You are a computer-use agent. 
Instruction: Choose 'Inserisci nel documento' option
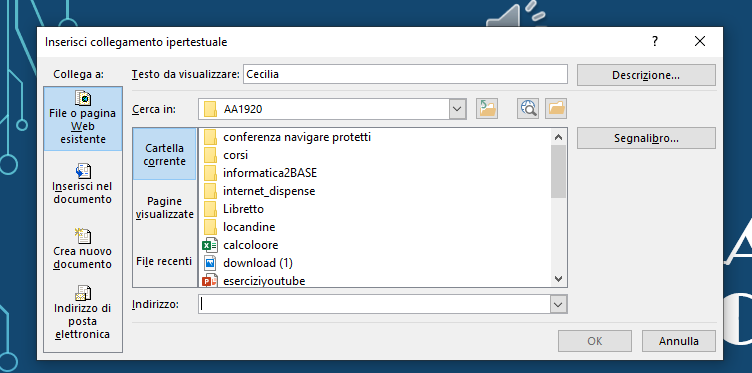click(82, 184)
